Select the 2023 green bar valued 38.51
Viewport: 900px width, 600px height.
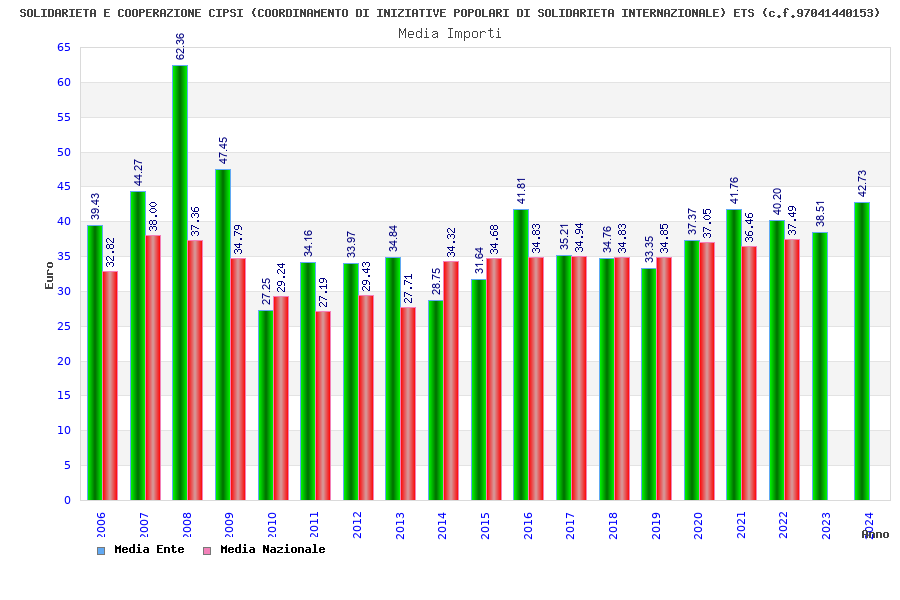(820, 366)
